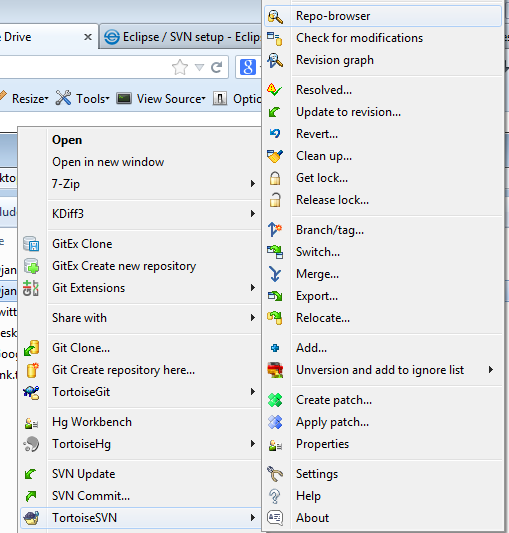
Task: Click the green Create patch icon
Action: 275,400
